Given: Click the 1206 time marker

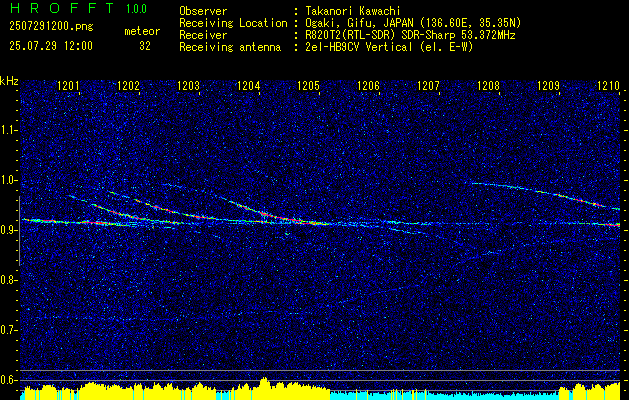Looking at the screenshot, I should pos(368,86).
